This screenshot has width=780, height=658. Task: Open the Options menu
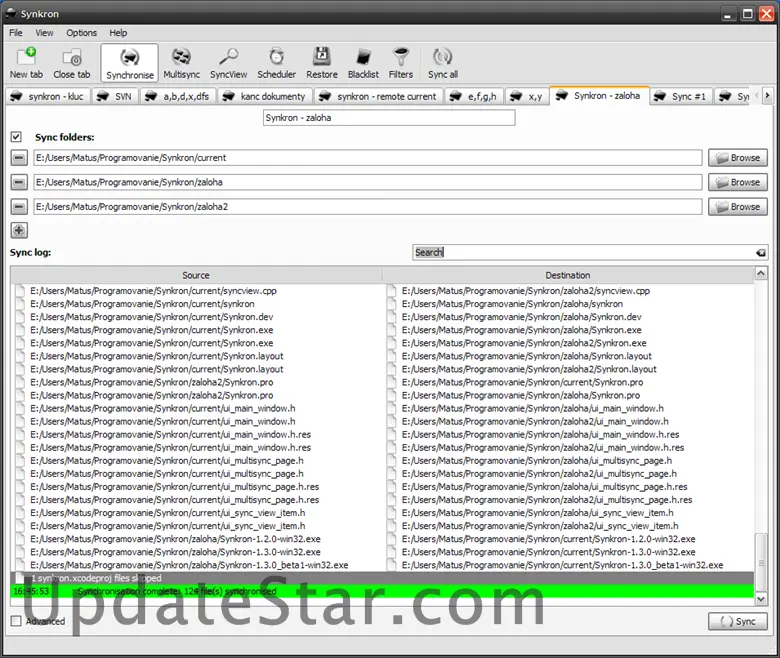[x=82, y=33]
